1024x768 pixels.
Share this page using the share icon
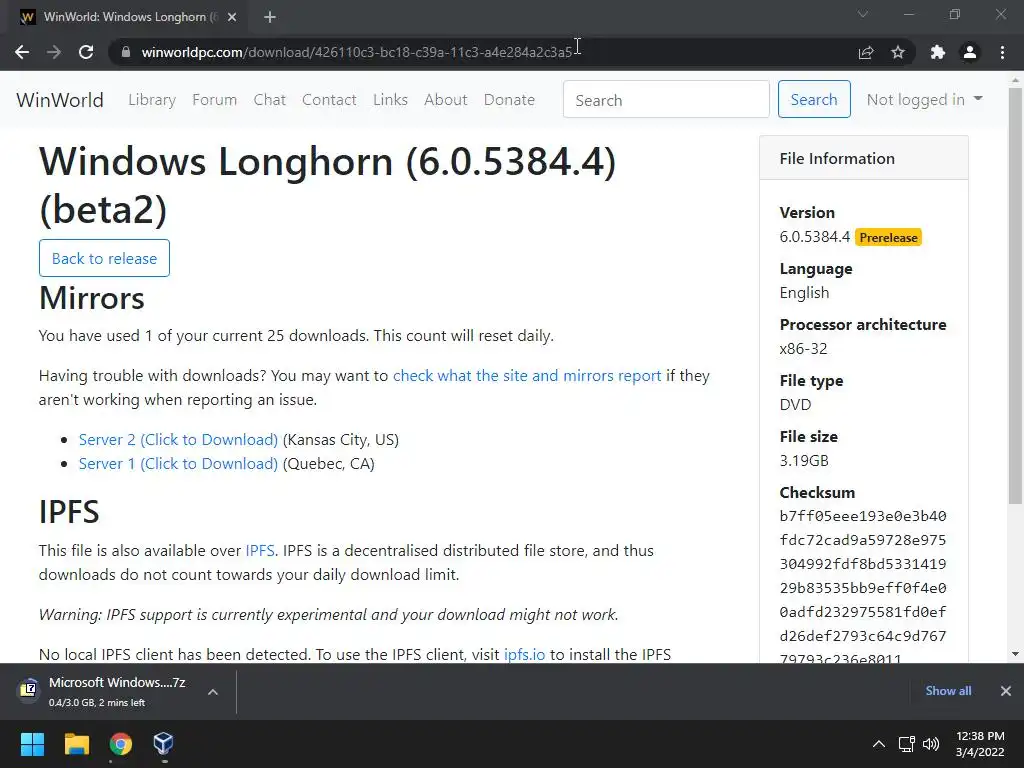866,52
